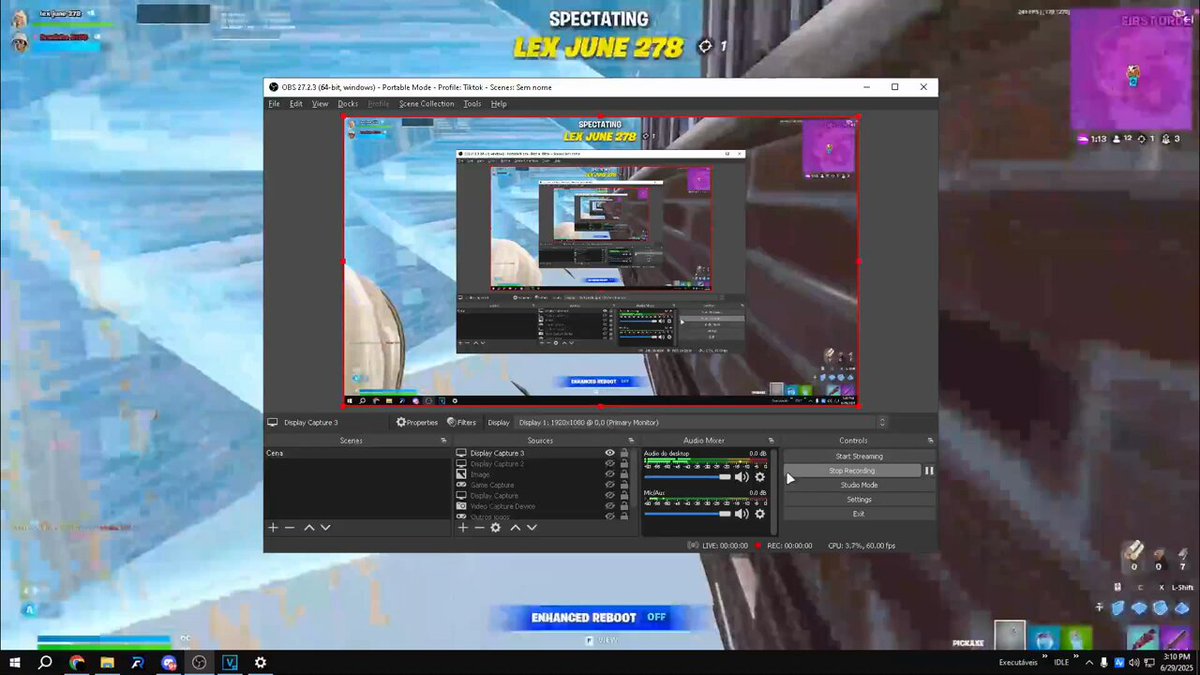Image resolution: width=1200 pixels, height=675 pixels.
Task: Open Google Chrome from the taskbar
Action: tap(76, 662)
